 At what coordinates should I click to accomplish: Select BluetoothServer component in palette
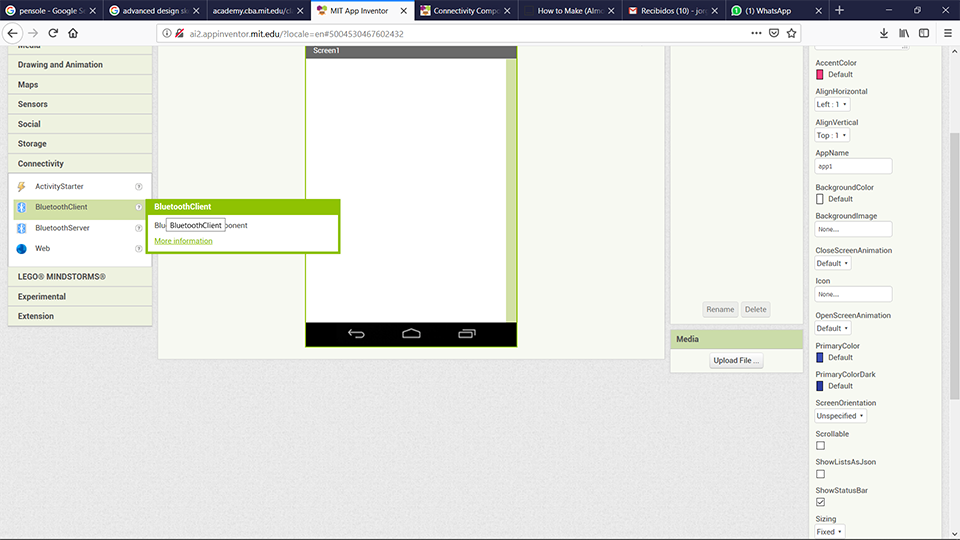click(80, 228)
